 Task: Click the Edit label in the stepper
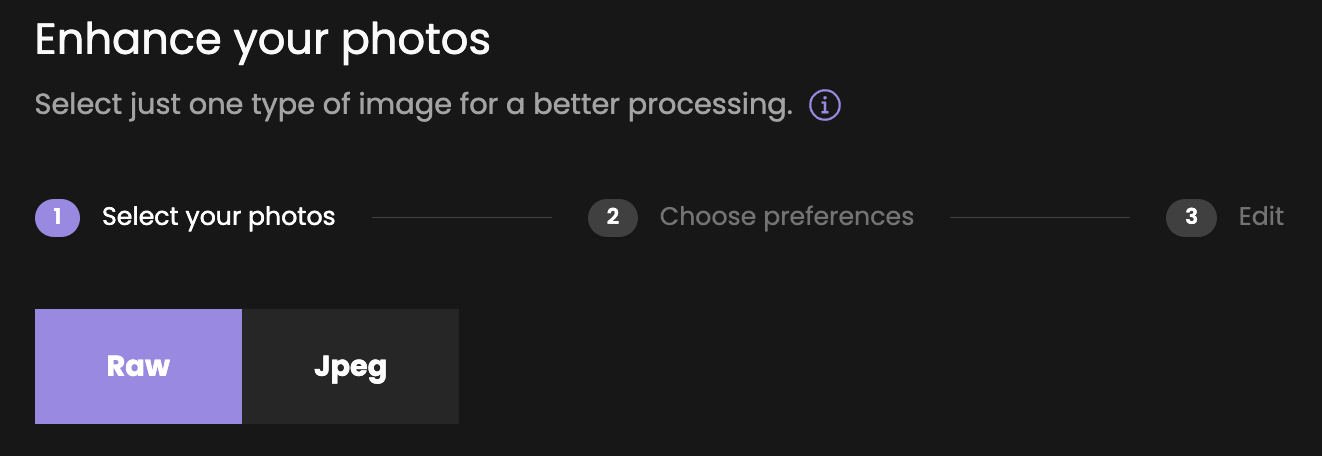click(x=1261, y=217)
